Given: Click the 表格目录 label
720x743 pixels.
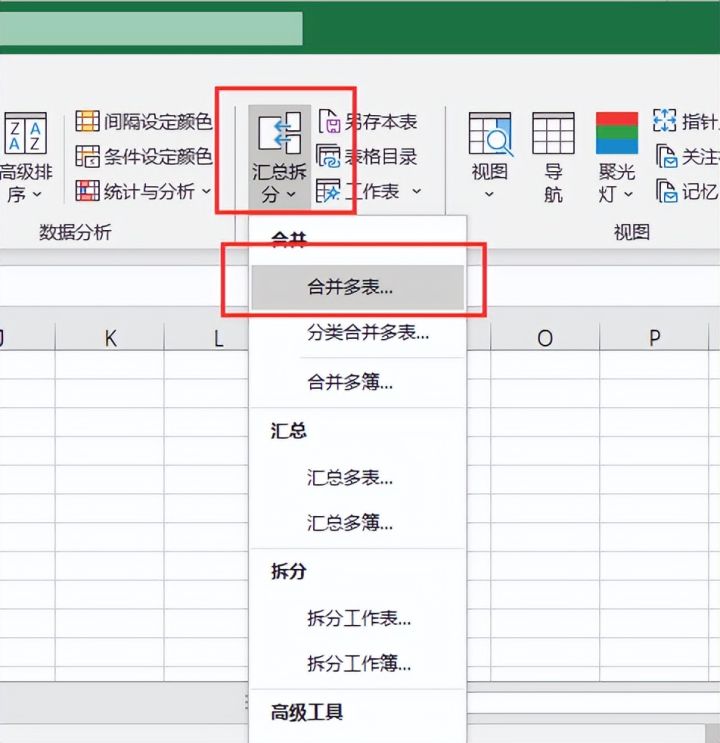Looking at the screenshot, I should 381,156.
